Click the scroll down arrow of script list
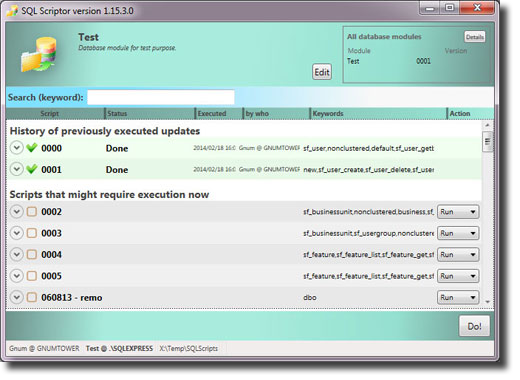 pyautogui.click(x=487, y=302)
